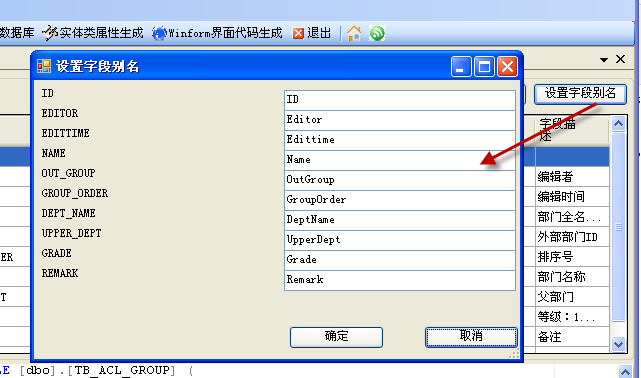This screenshot has height=378, width=641.
Task: Select the 部门全名 description cell
Action: (572, 217)
